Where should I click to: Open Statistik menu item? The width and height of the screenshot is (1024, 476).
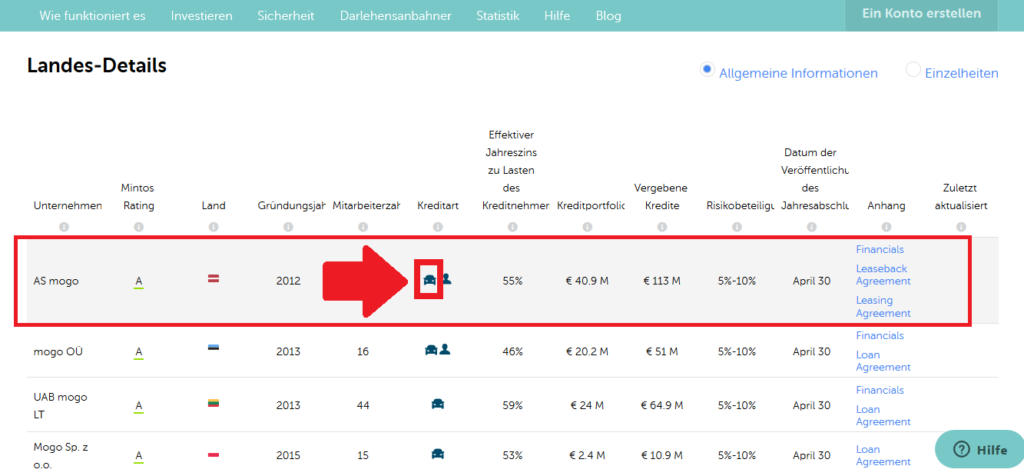(x=498, y=16)
